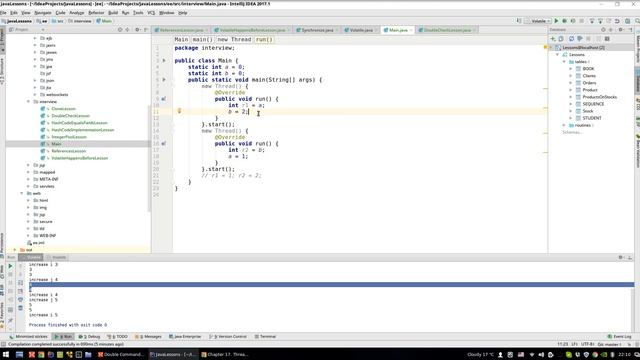Switch to DoubleCheckLesson.java tab
This screenshot has width=640, height=360.
pos(447,30)
